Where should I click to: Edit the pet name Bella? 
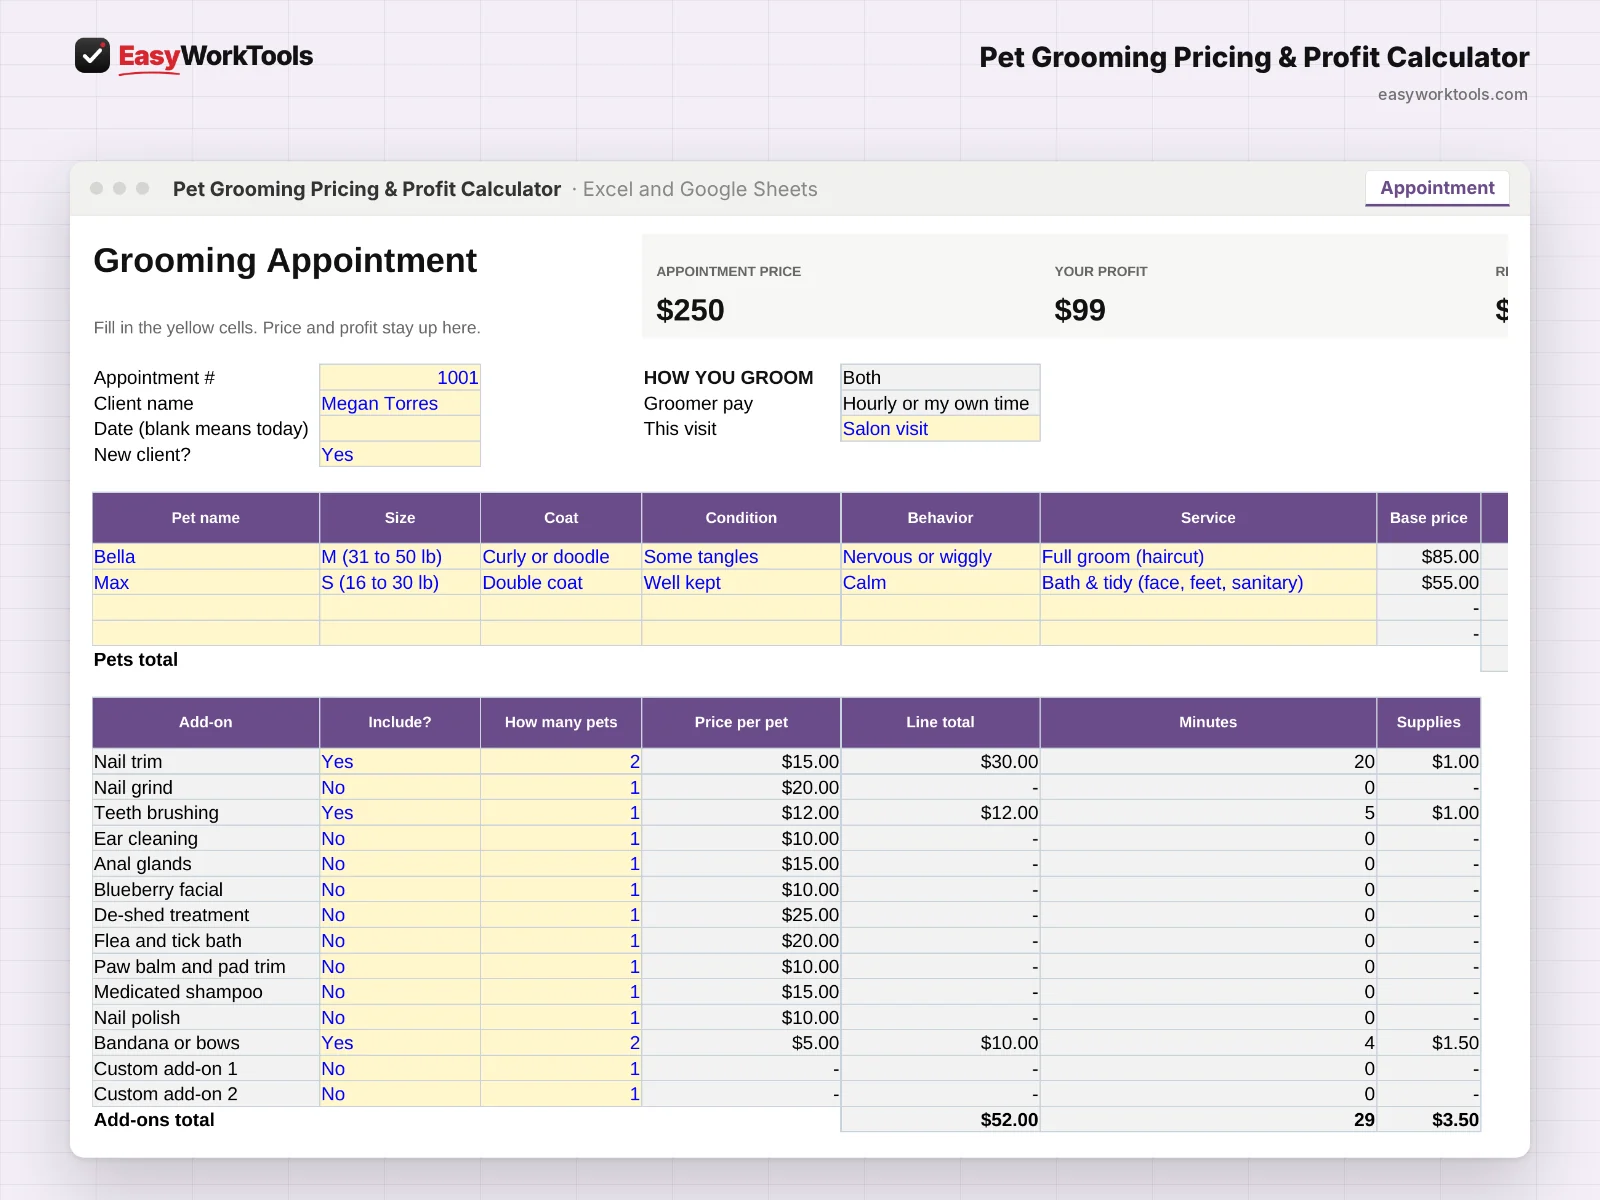pyautogui.click(x=206, y=556)
